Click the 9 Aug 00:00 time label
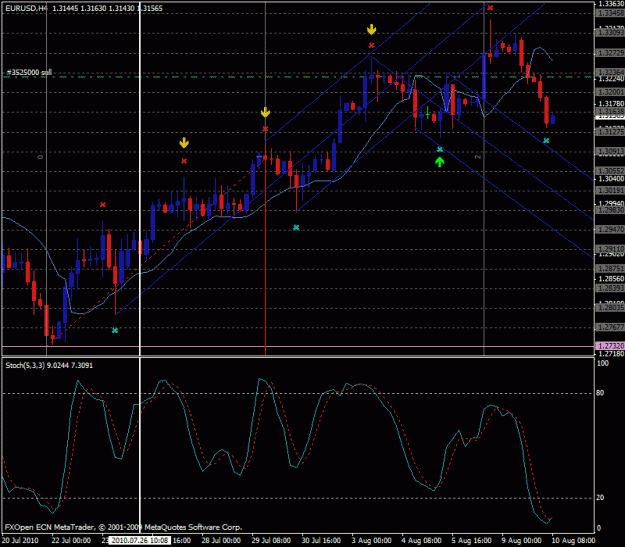 point(521,541)
